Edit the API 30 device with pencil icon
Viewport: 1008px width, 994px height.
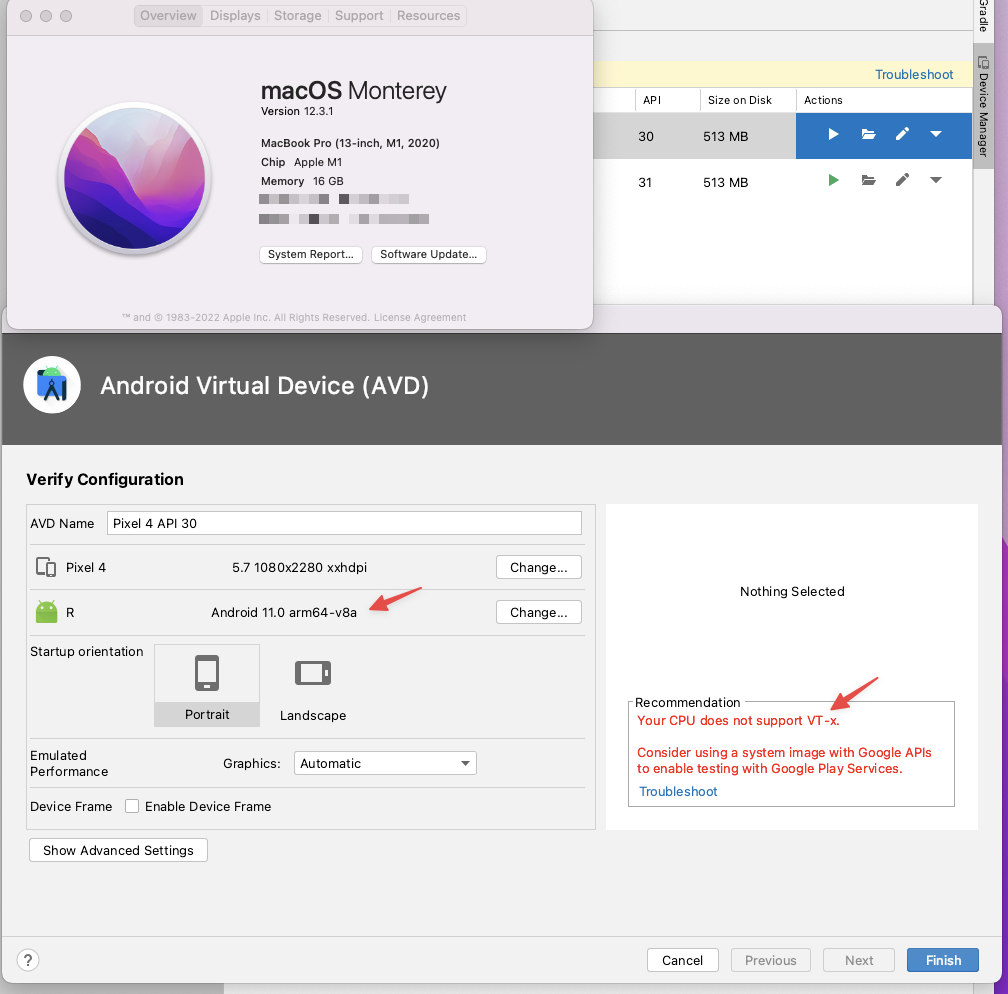click(902, 134)
